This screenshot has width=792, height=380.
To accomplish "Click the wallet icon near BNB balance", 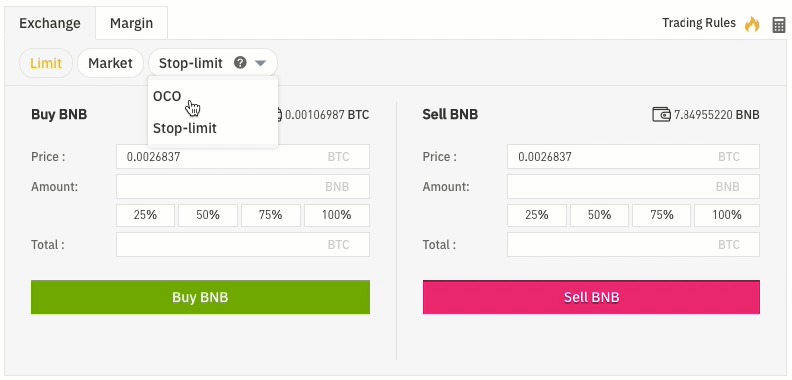I will [x=661, y=115].
